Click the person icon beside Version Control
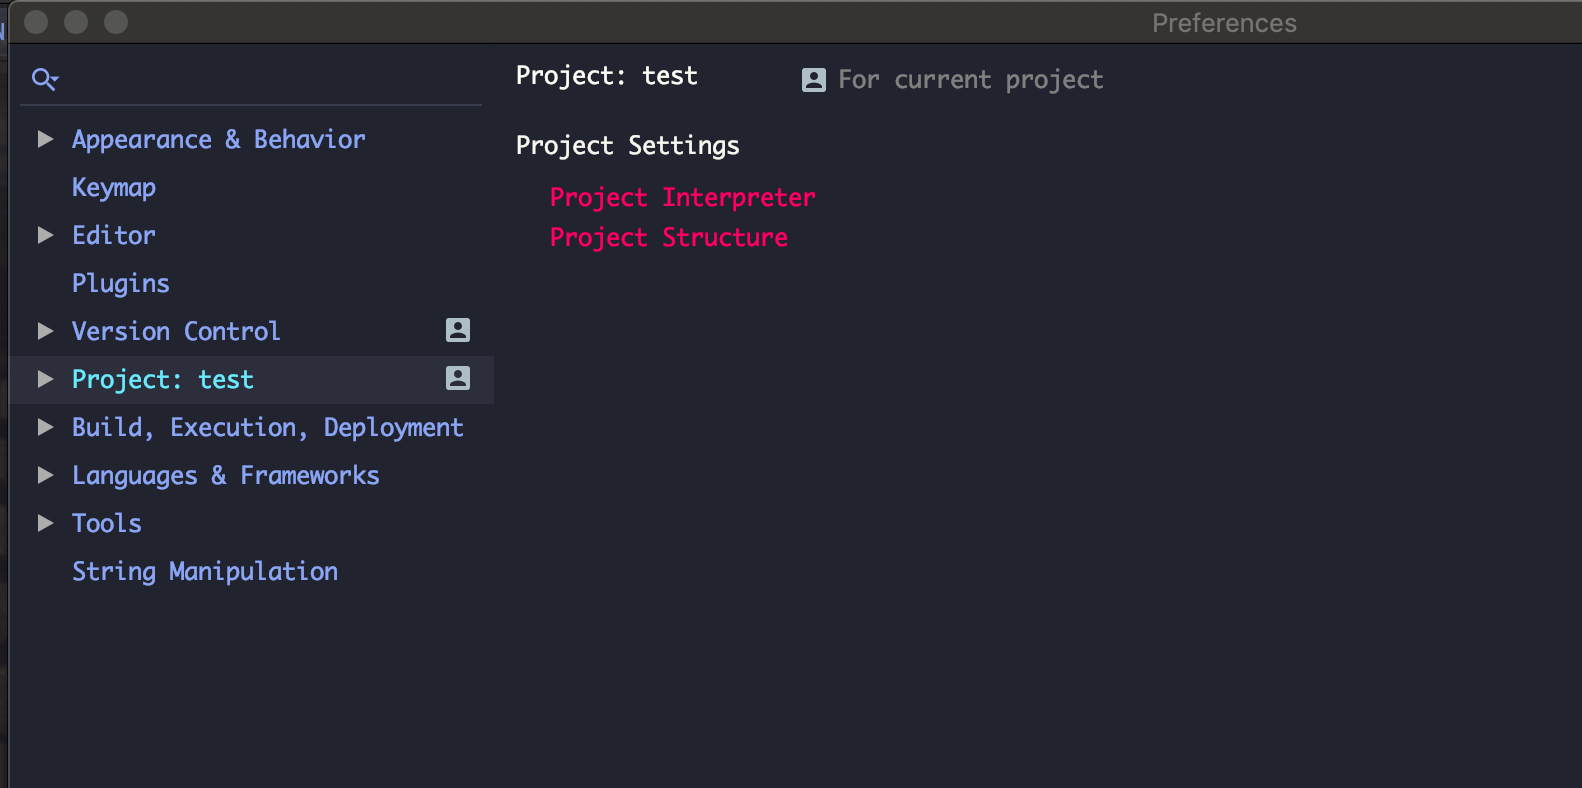This screenshot has height=788, width=1582. [x=460, y=330]
